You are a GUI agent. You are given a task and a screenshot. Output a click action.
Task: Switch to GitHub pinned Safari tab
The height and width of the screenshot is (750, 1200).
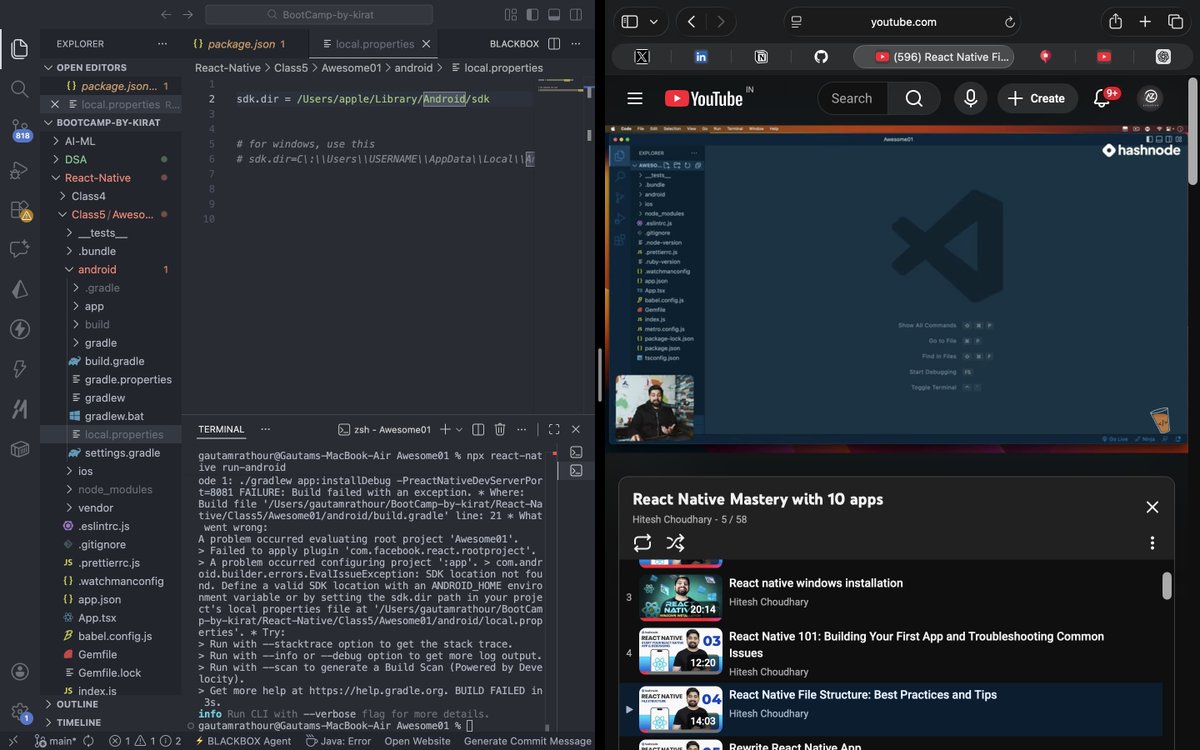(x=821, y=57)
